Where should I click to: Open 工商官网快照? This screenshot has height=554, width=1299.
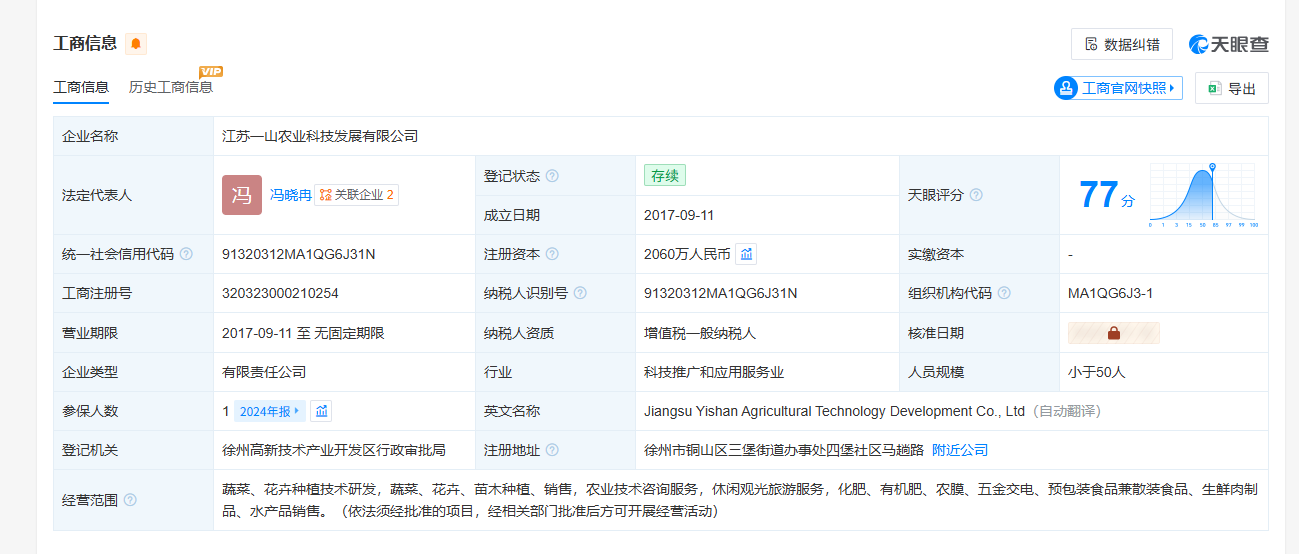(x=1118, y=88)
